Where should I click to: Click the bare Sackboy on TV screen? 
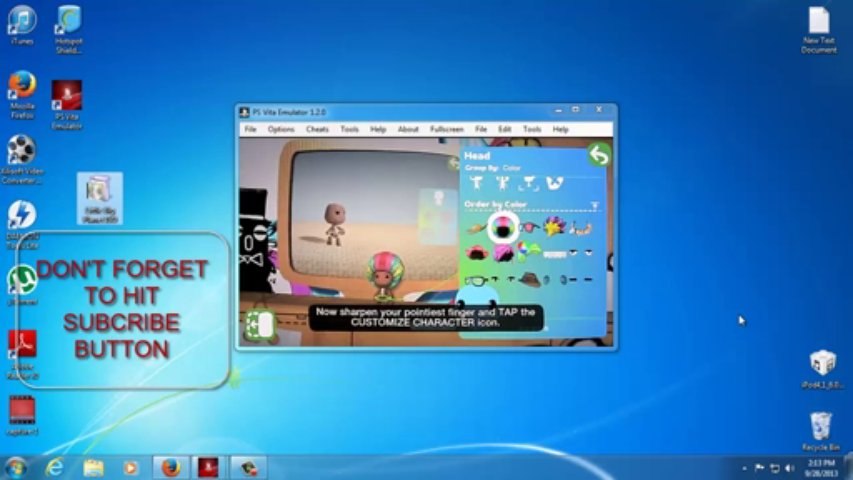click(x=334, y=224)
